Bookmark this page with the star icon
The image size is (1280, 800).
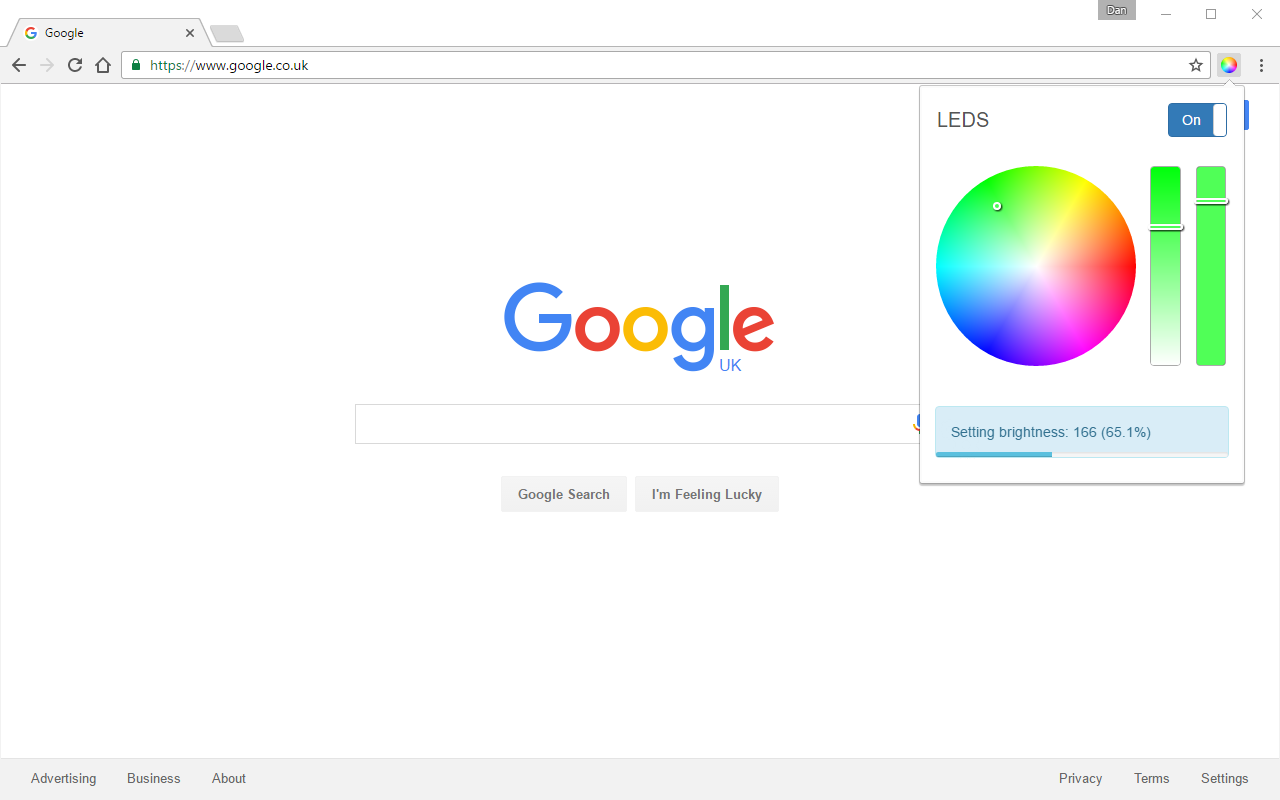pos(1196,65)
